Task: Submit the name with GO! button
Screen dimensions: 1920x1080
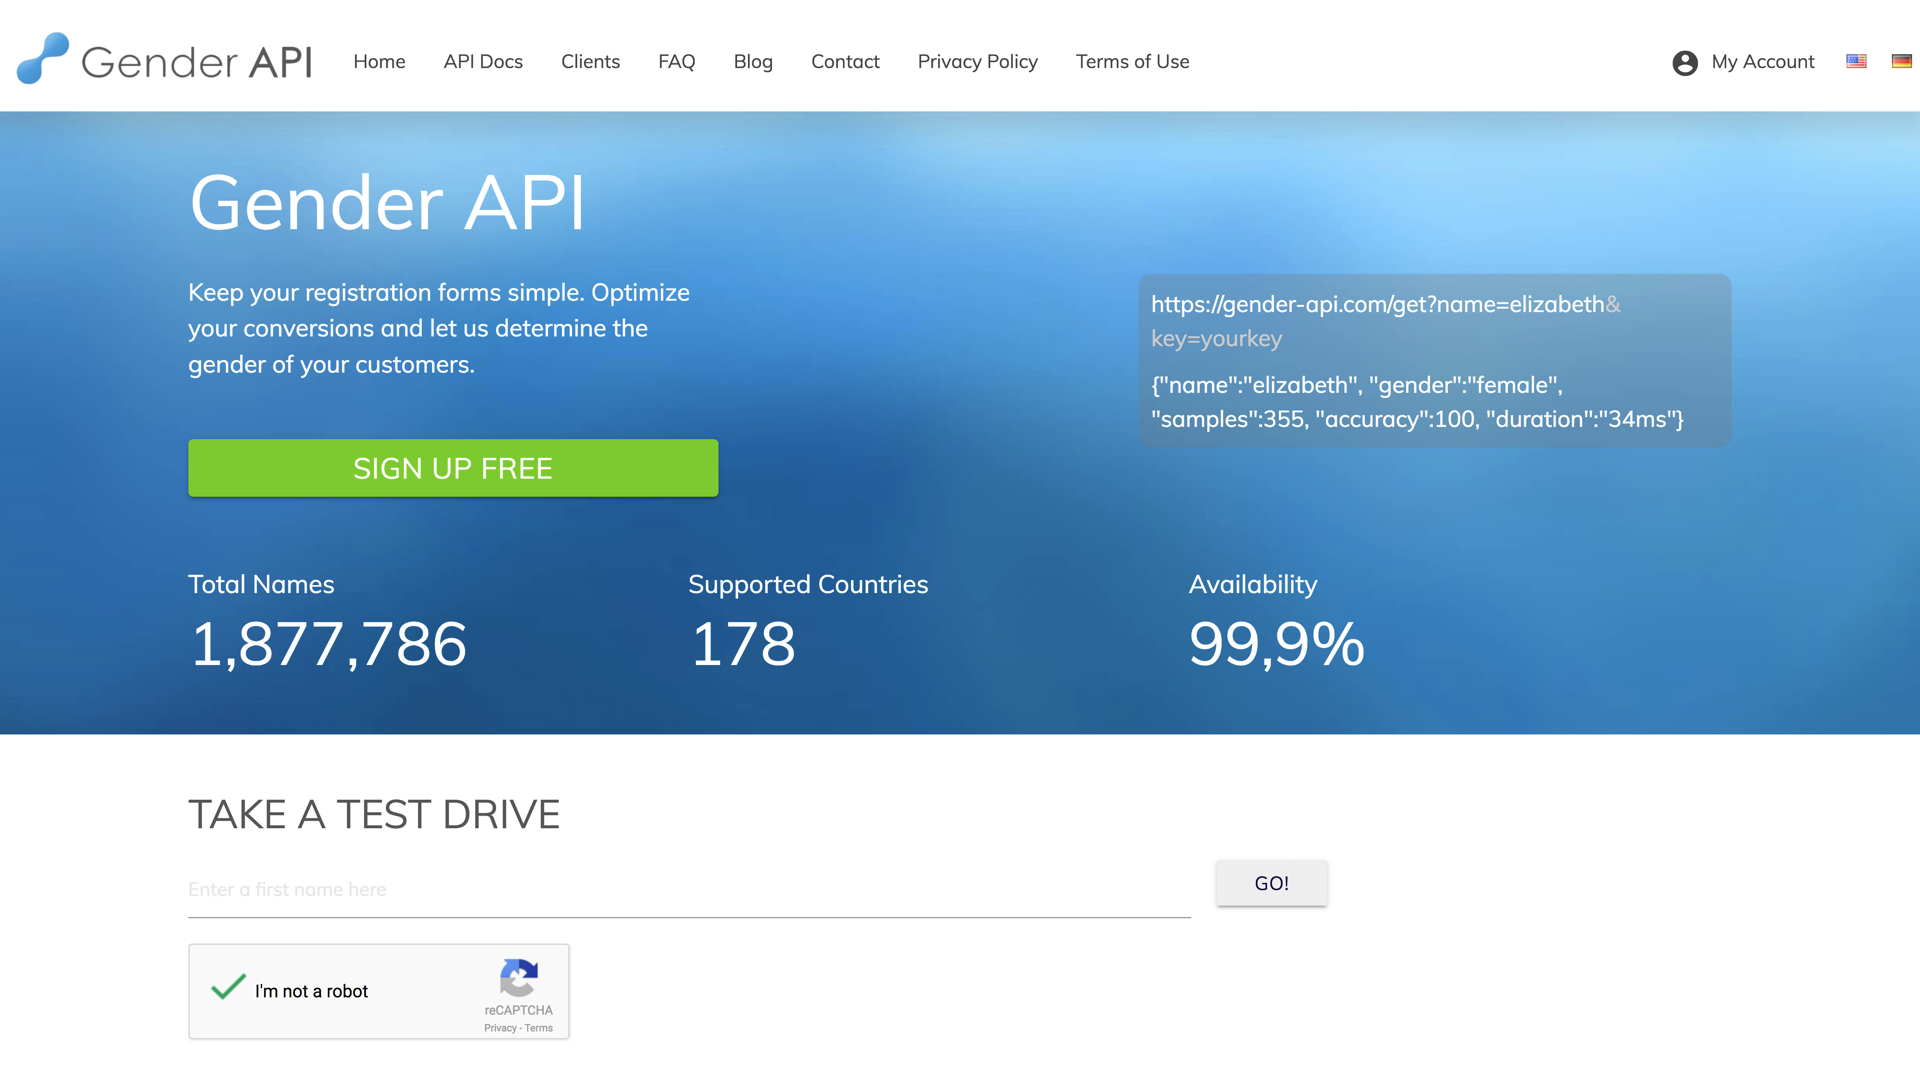Action: [1271, 883]
